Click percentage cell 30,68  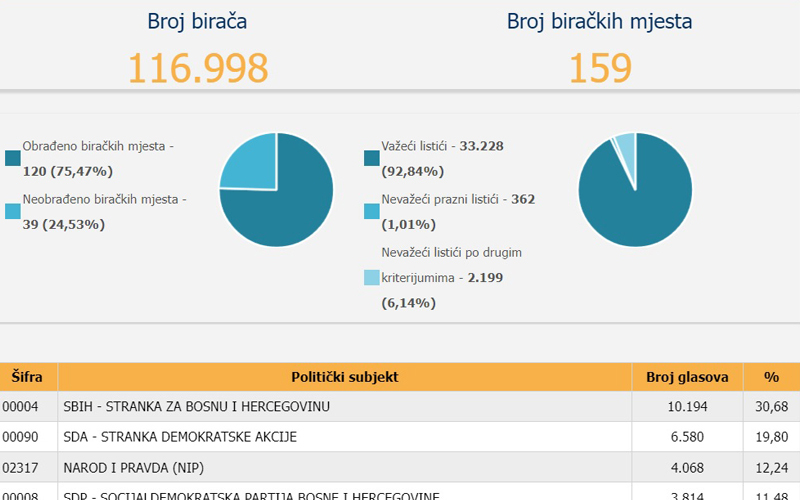pyautogui.click(x=771, y=407)
